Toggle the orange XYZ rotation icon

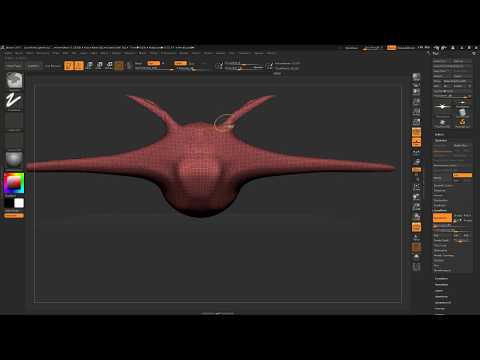[416, 170]
